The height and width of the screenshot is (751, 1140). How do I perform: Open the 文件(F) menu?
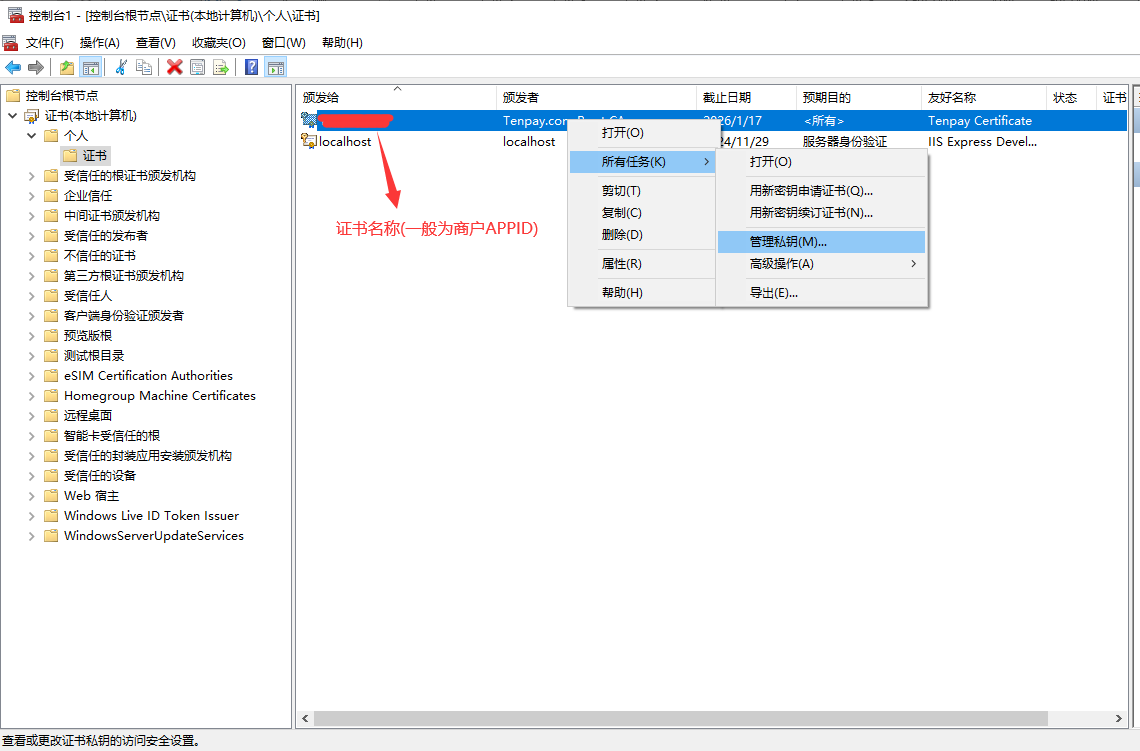click(x=44, y=43)
